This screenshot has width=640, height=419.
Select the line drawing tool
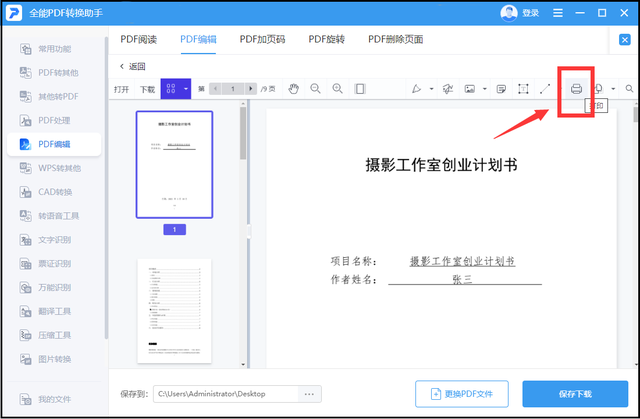[x=545, y=89]
